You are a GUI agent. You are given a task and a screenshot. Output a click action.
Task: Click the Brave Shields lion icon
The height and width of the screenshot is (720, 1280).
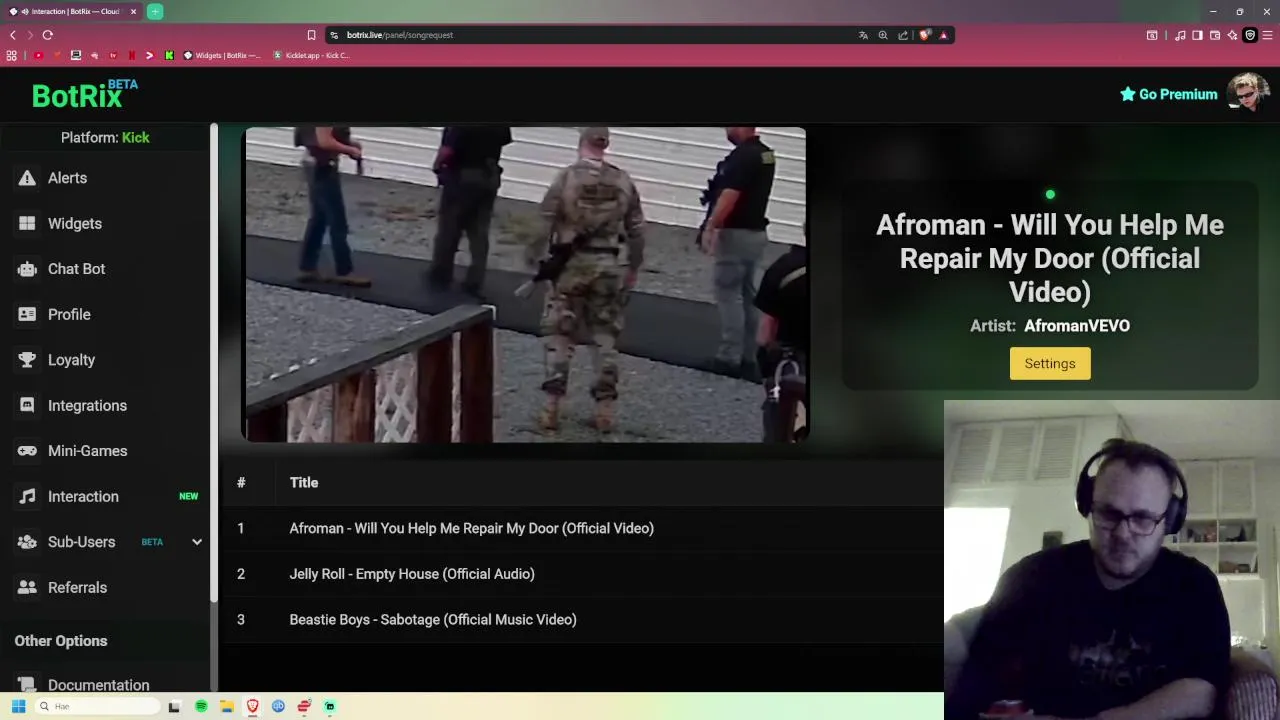click(x=925, y=35)
